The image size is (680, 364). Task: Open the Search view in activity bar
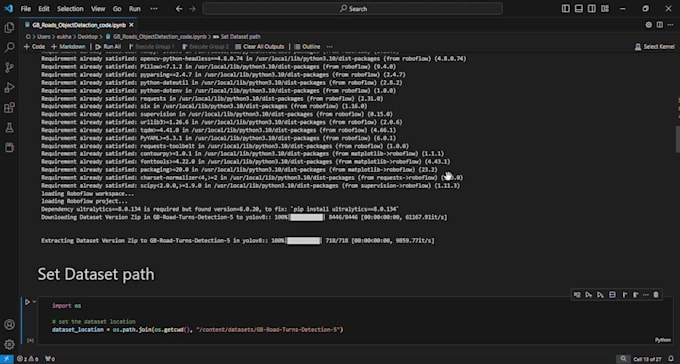pos(9,47)
